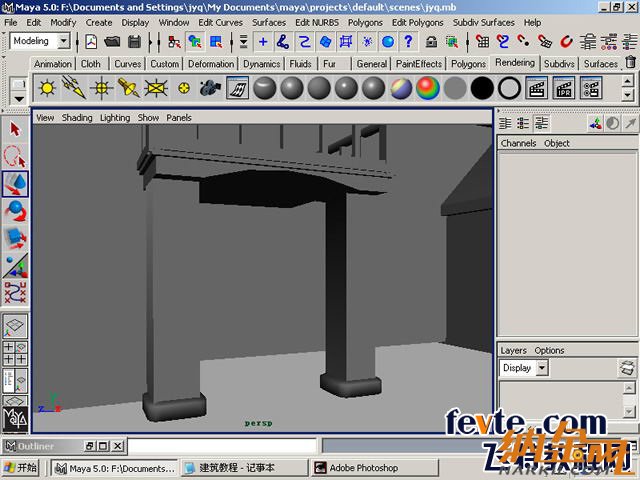Click the IPR render clapperboard icon
The width and height of the screenshot is (640, 480).
point(564,88)
